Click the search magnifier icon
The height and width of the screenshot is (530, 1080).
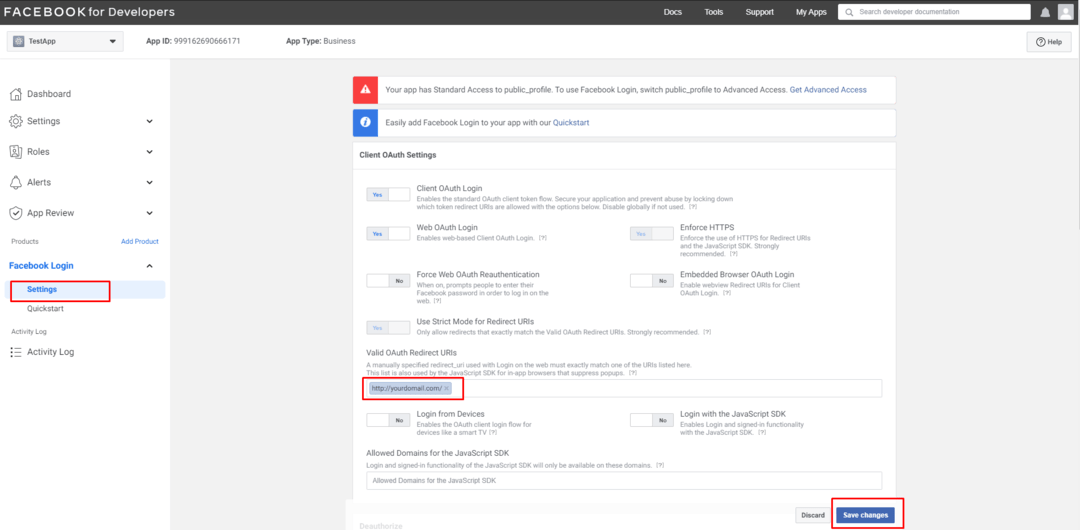click(x=850, y=12)
